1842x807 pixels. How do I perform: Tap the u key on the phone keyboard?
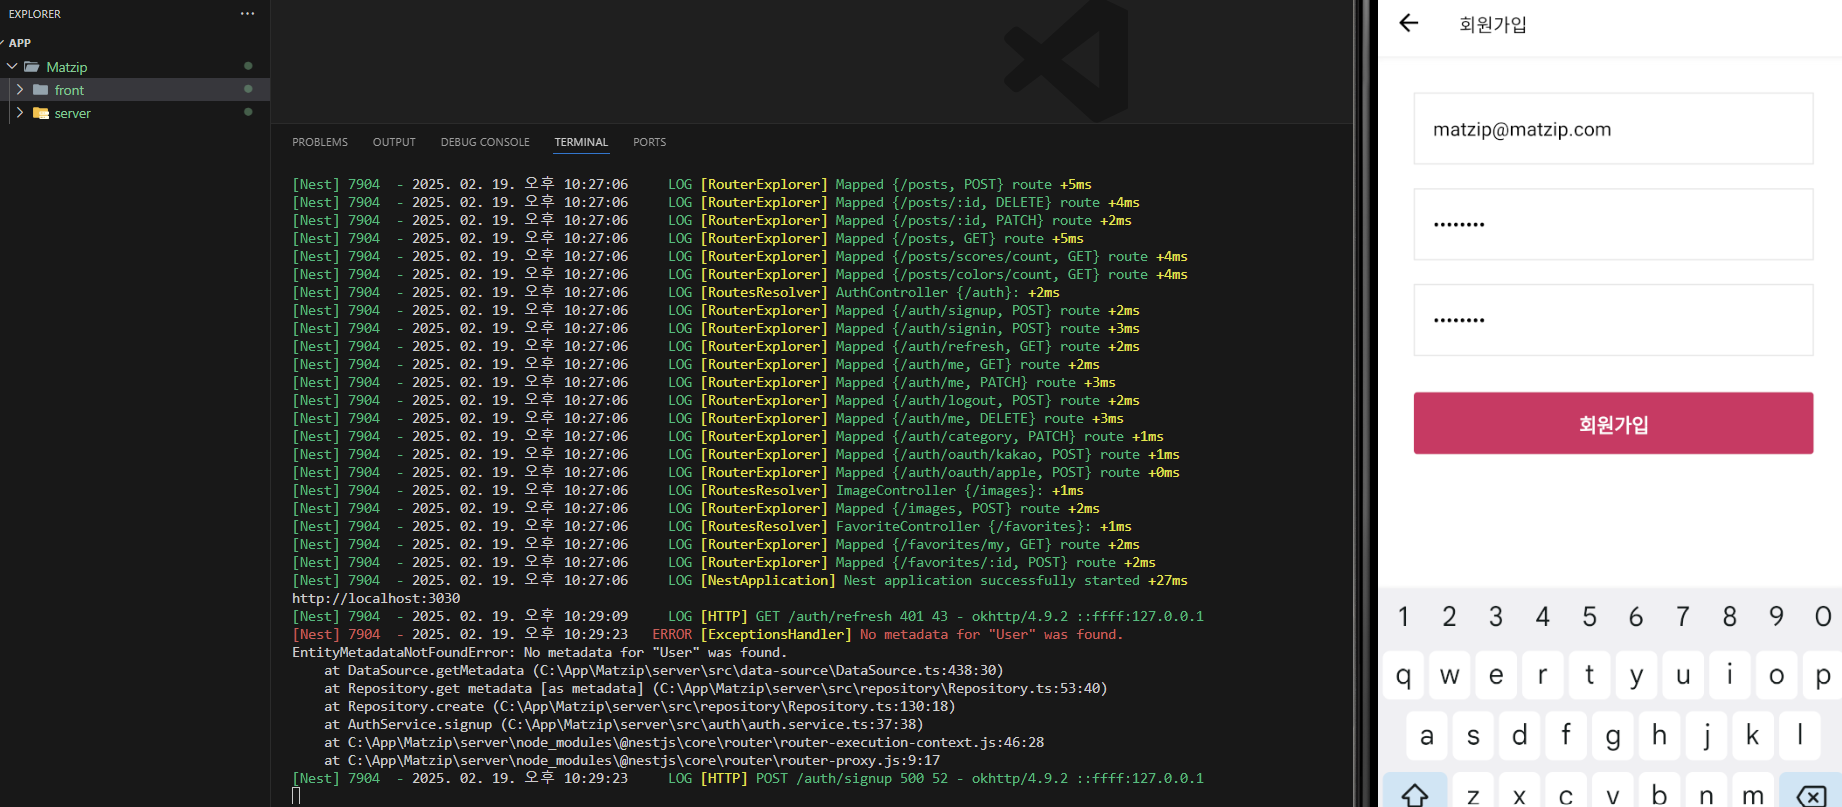[x=1683, y=676]
